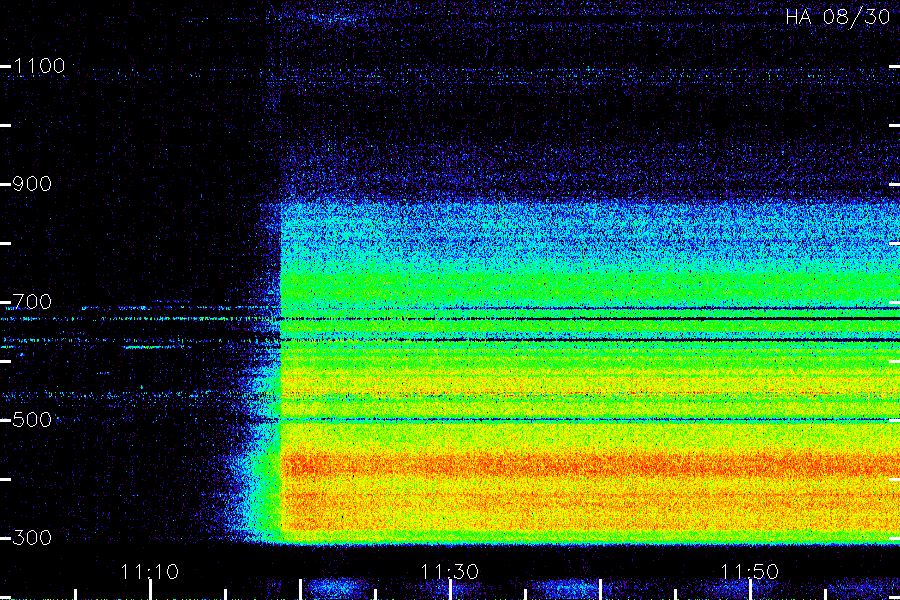Click the 300 frequency axis label
The width and height of the screenshot is (900, 600).
click(32, 537)
